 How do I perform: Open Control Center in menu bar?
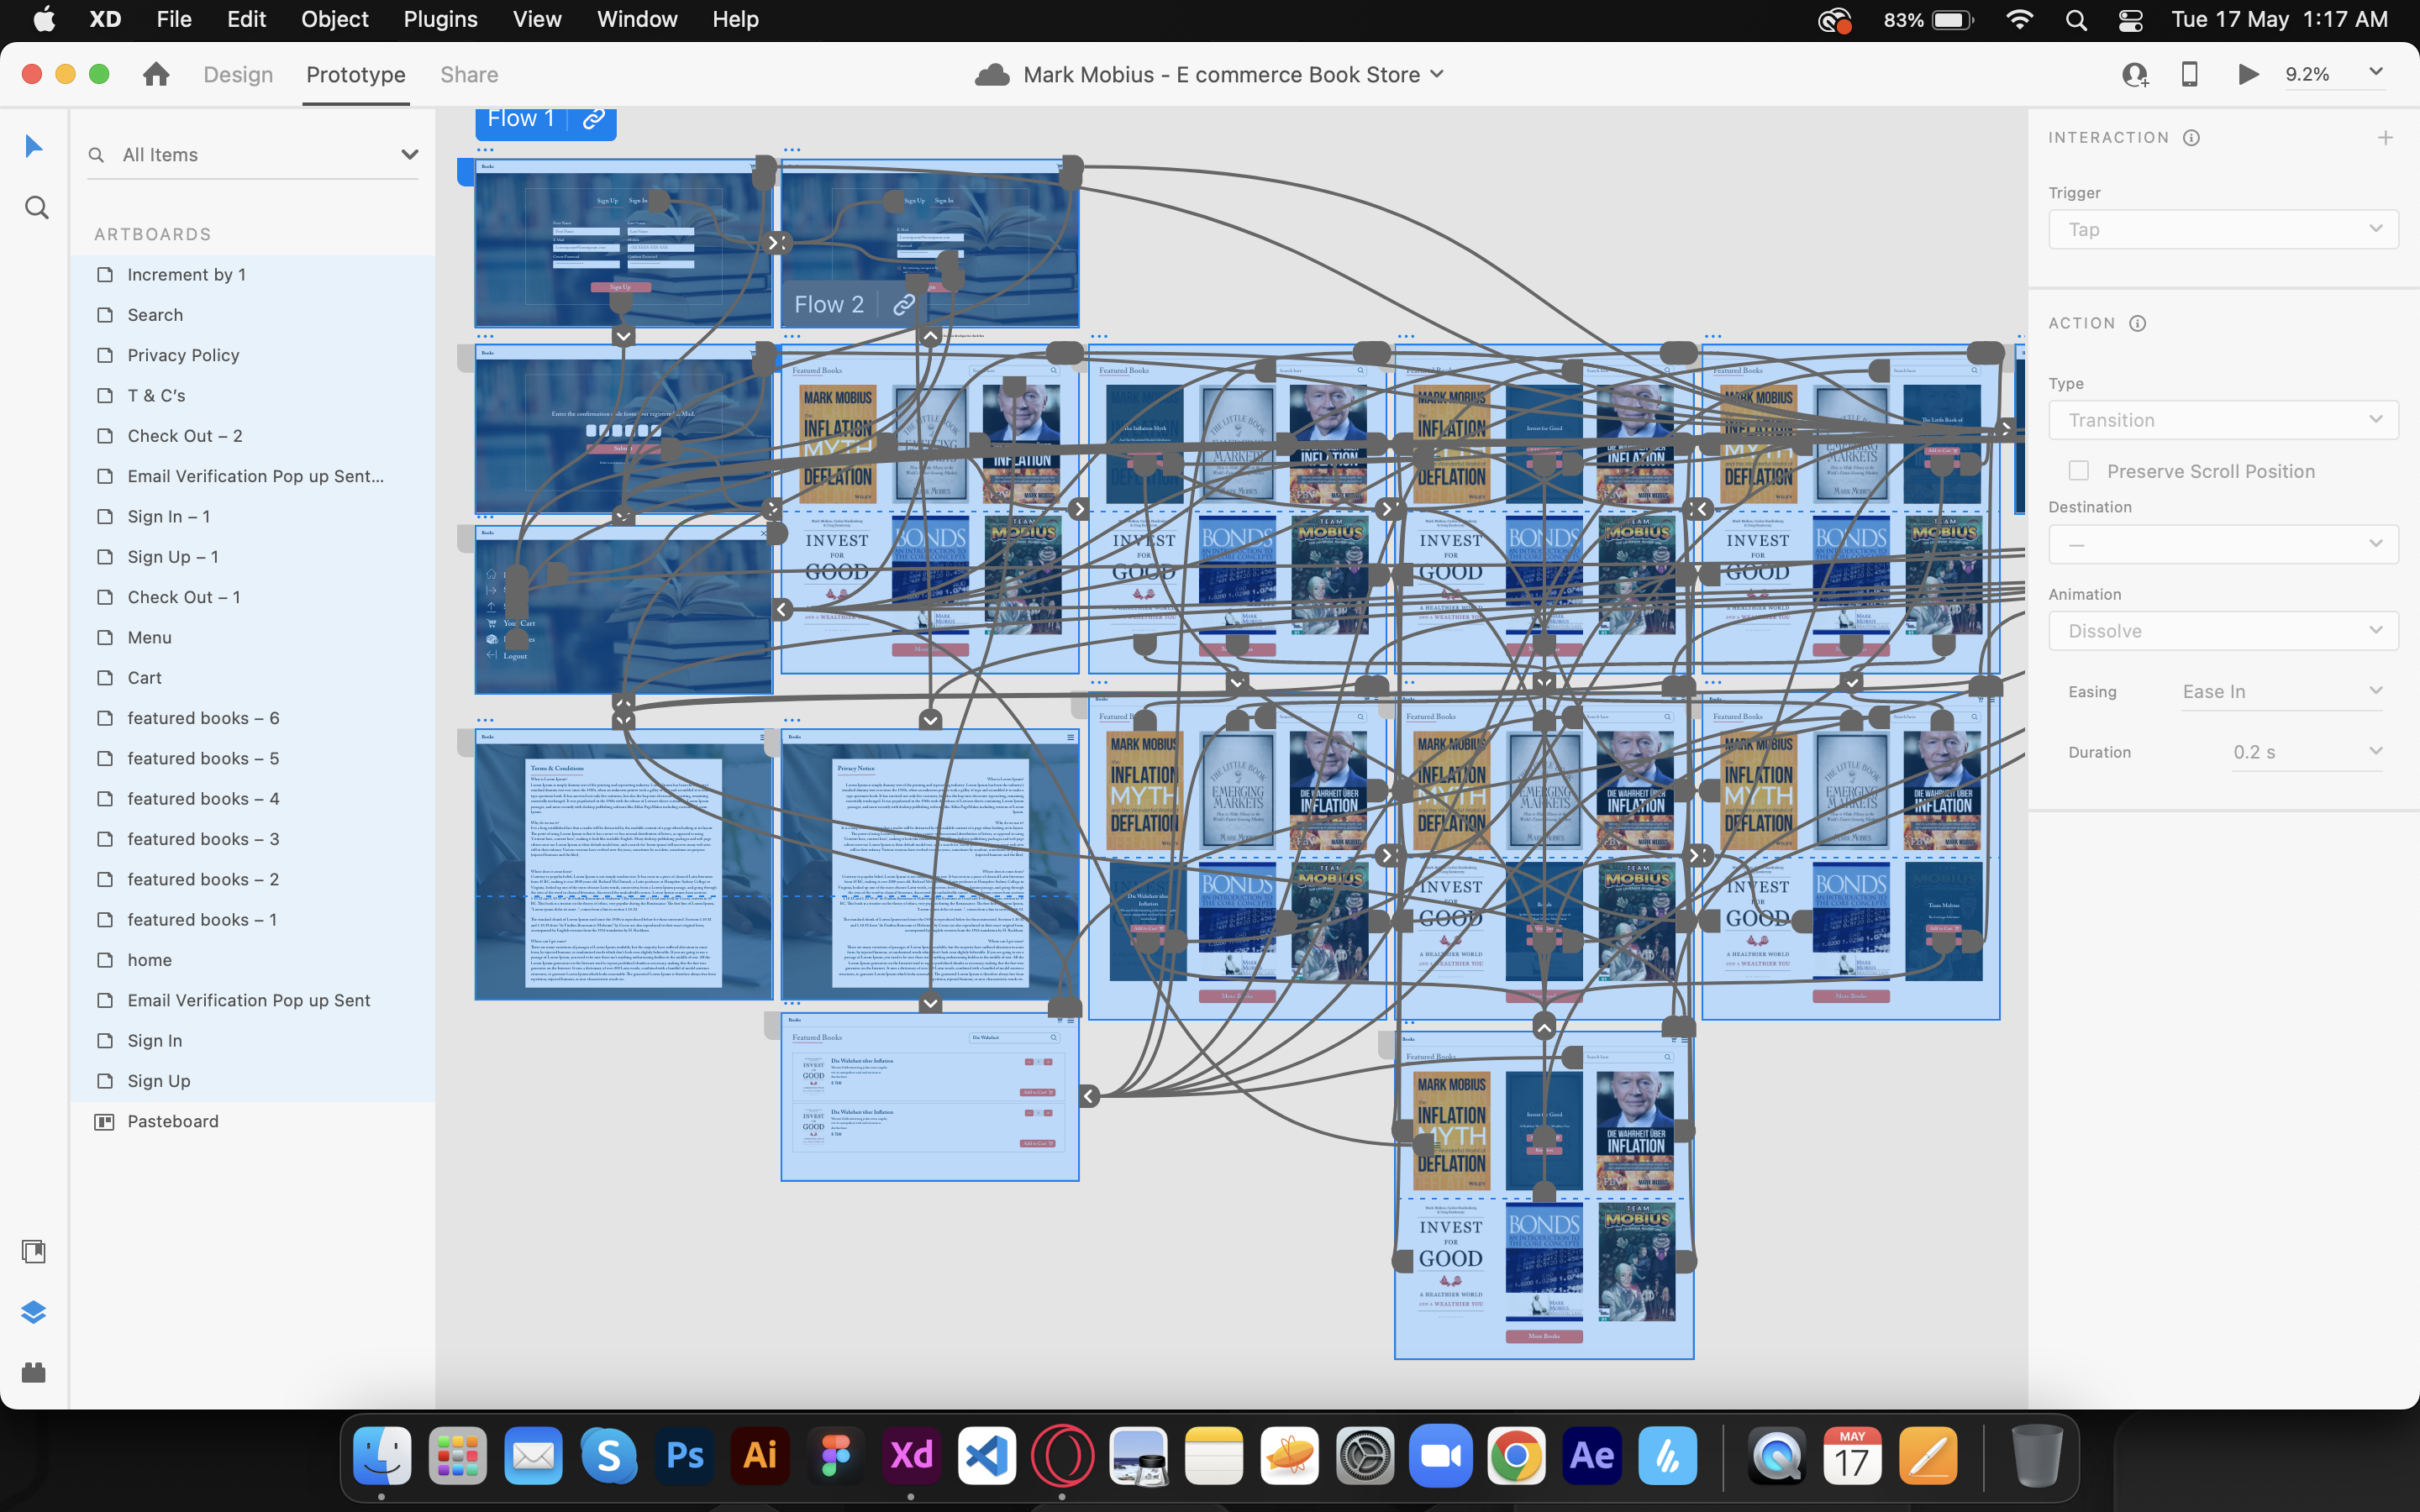pos(2130,20)
